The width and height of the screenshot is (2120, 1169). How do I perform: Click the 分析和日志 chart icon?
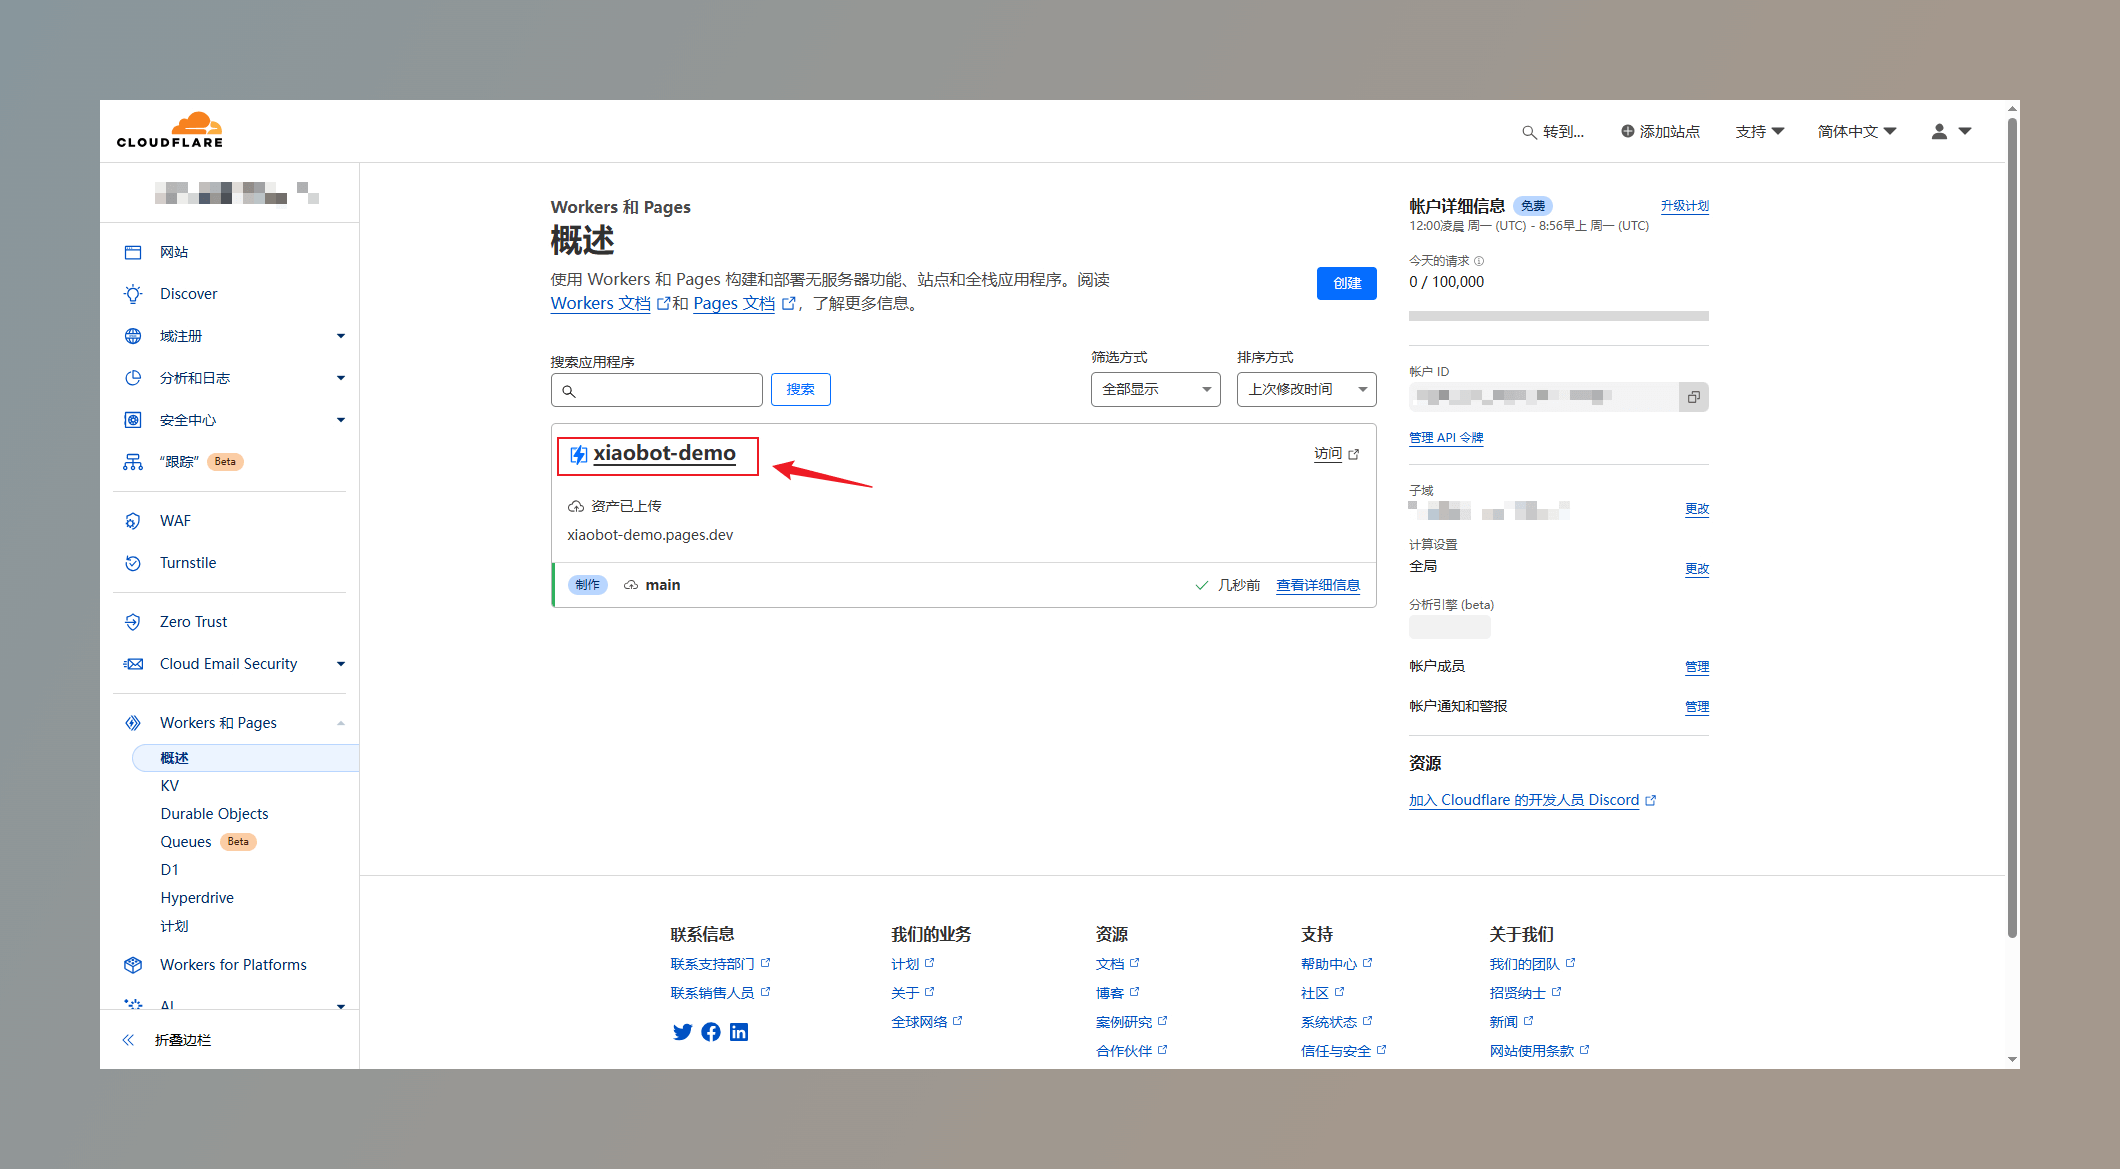[133, 378]
